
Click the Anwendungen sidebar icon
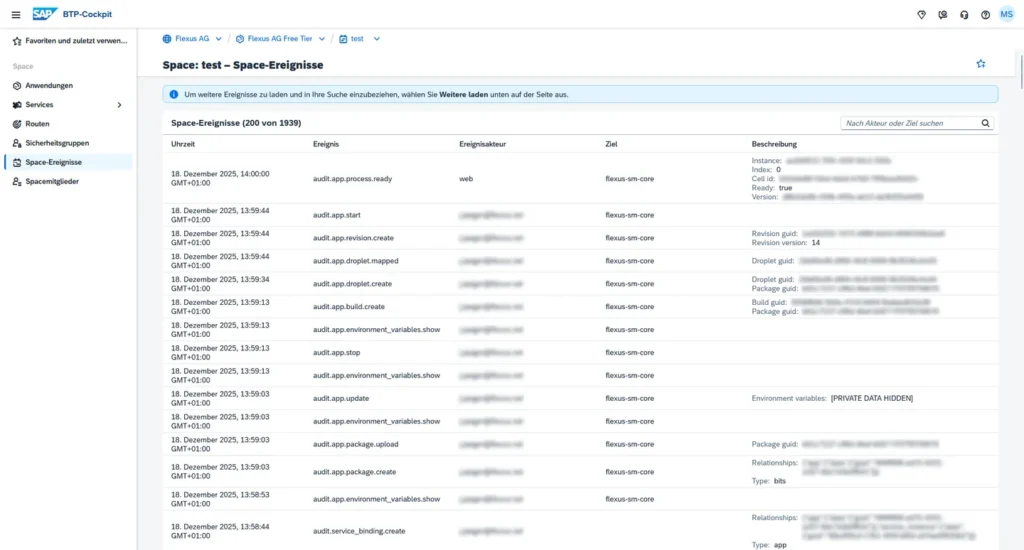click(17, 86)
